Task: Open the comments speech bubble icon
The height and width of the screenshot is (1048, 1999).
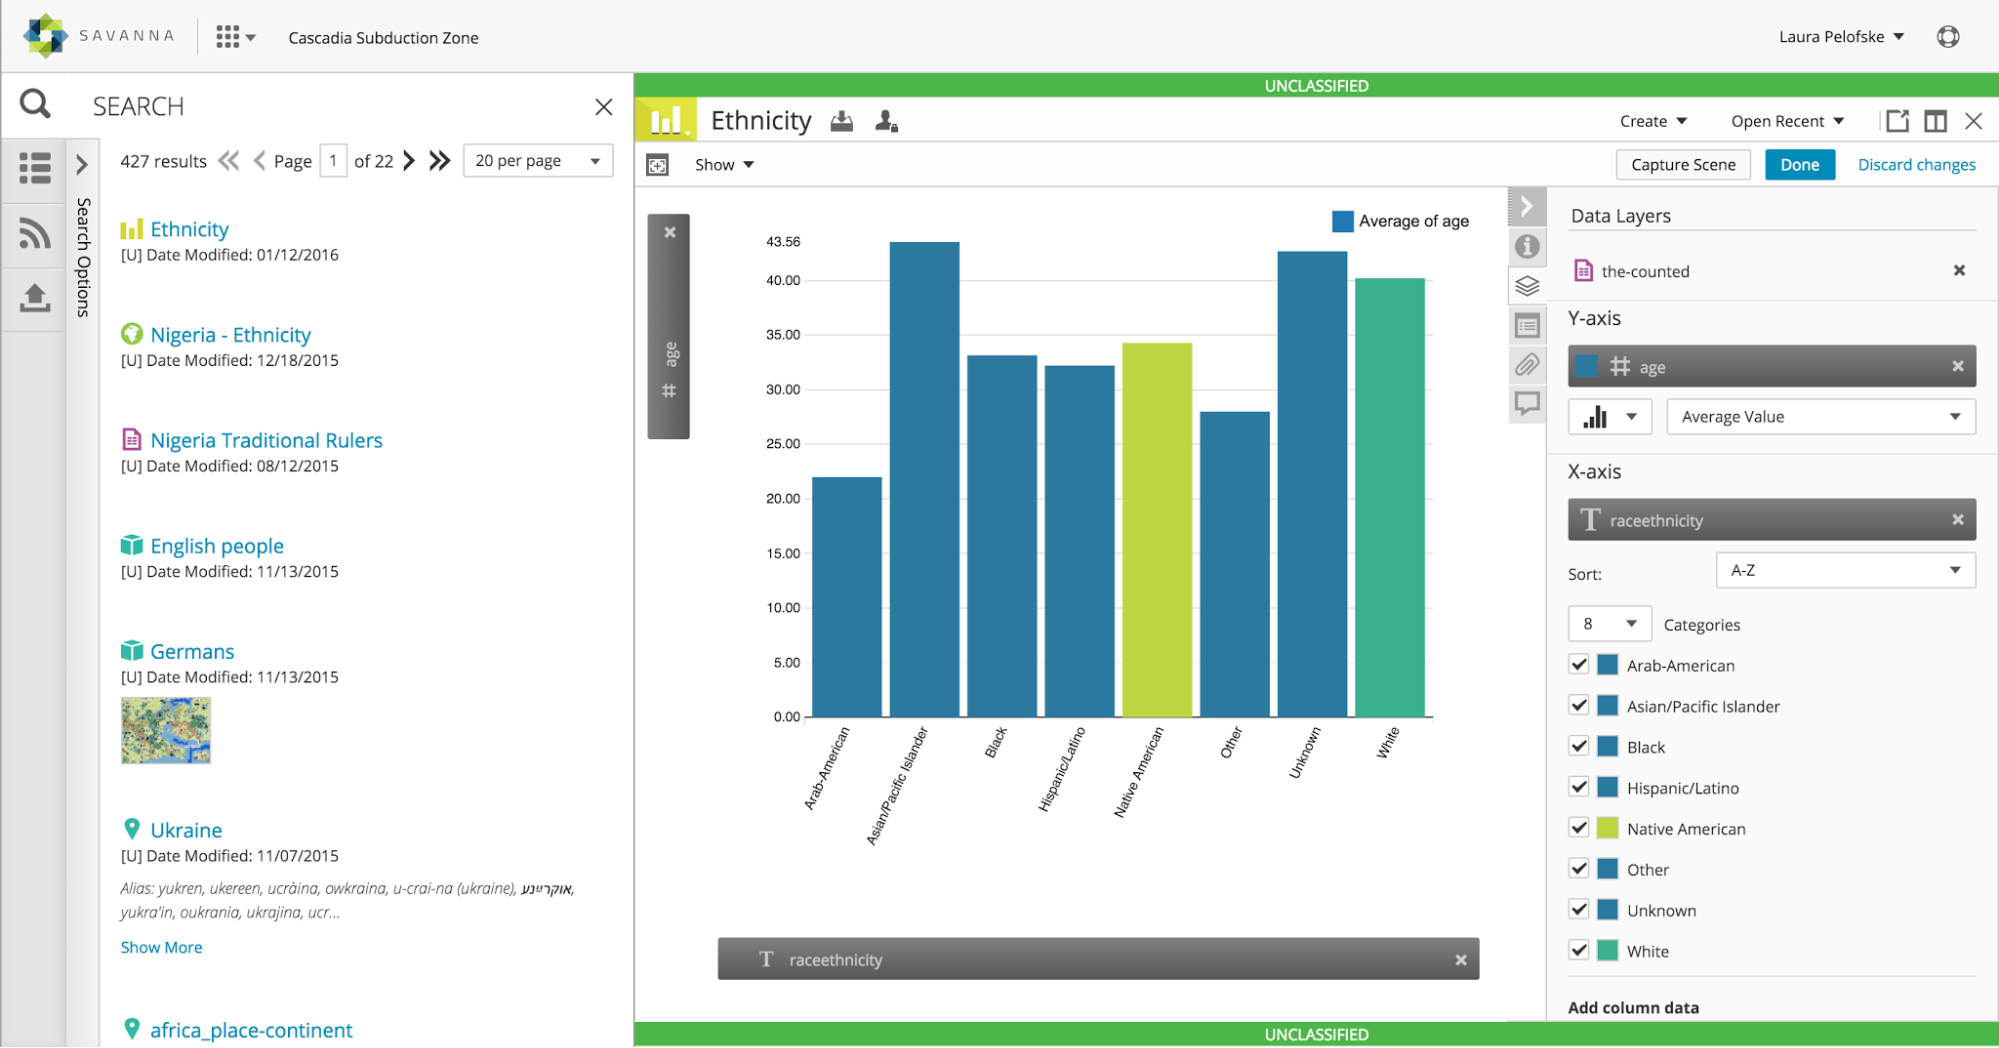Action: pyautogui.click(x=1527, y=404)
